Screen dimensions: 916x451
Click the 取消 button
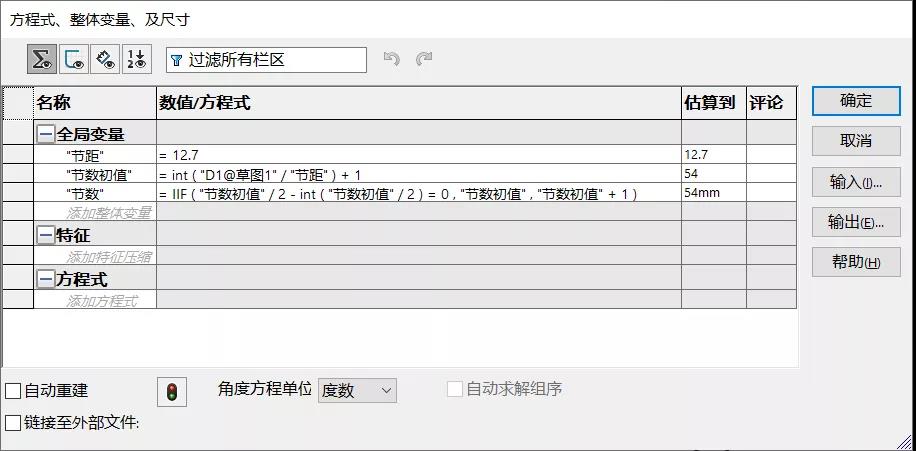coord(856,141)
